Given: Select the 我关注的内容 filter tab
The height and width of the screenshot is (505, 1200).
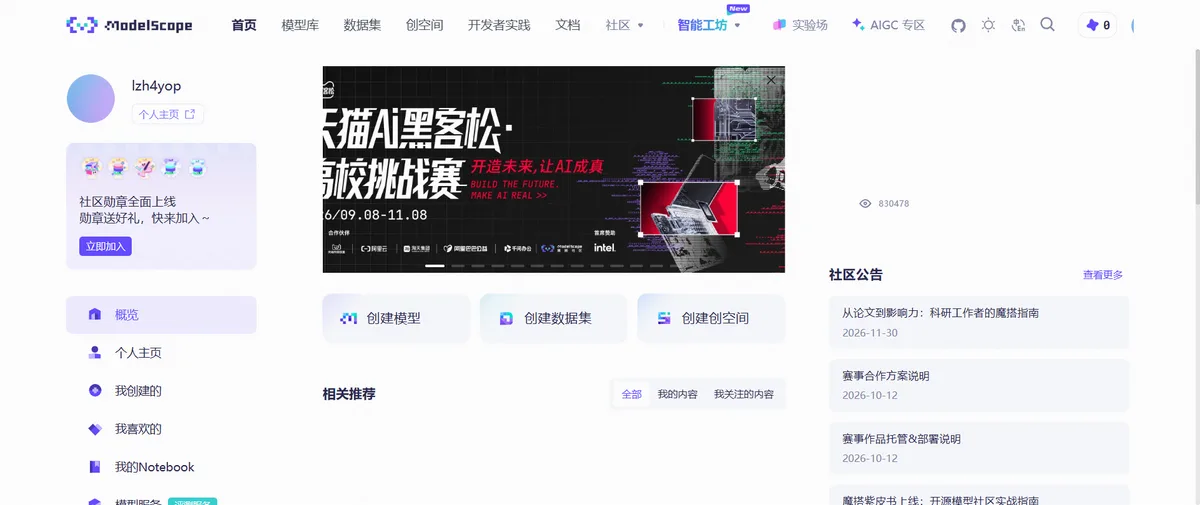Looking at the screenshot, I should click(x=743, y=394).
